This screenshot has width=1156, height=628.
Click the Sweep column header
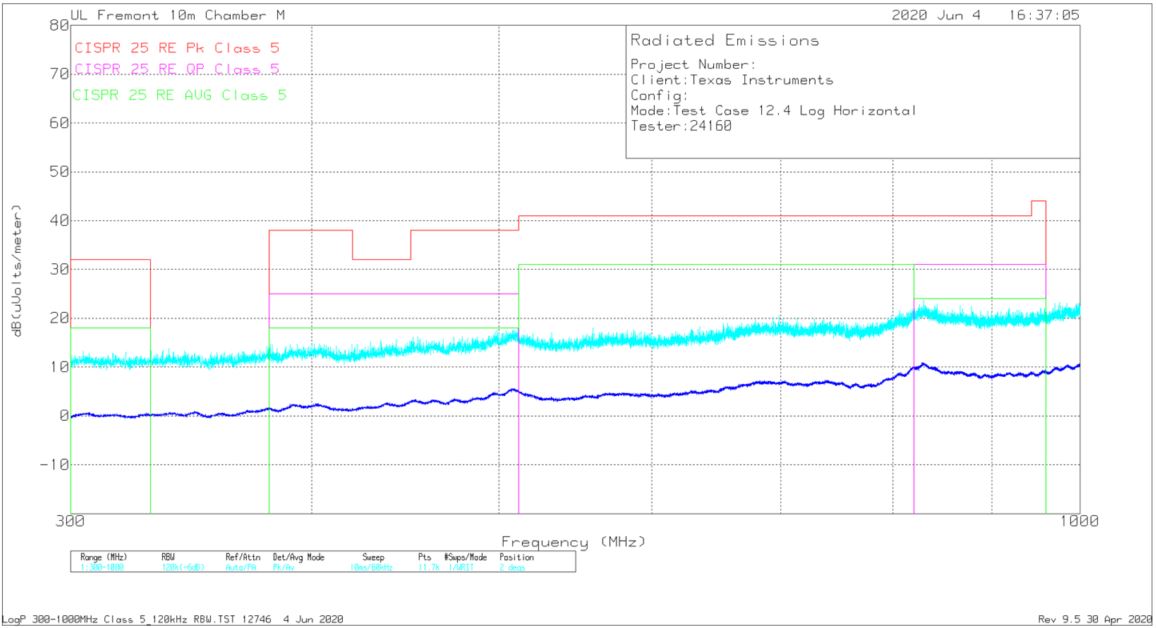[x=373, y=557]
